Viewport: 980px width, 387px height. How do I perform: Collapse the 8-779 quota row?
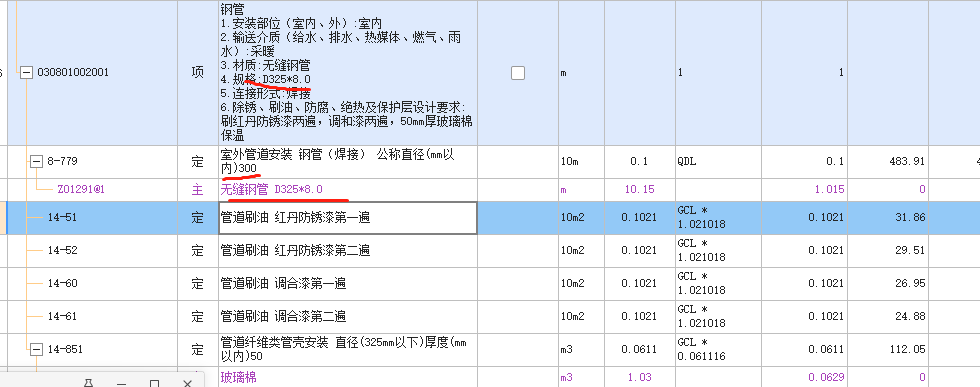(37, 161)
